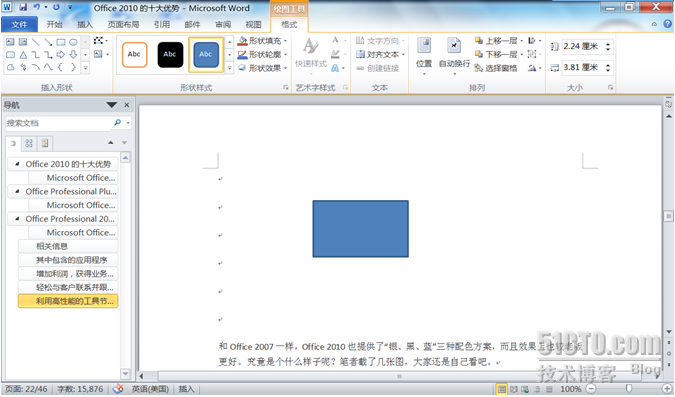Expand shape styles gallery more button
The image size is (675, 397).
click(230, 68)
